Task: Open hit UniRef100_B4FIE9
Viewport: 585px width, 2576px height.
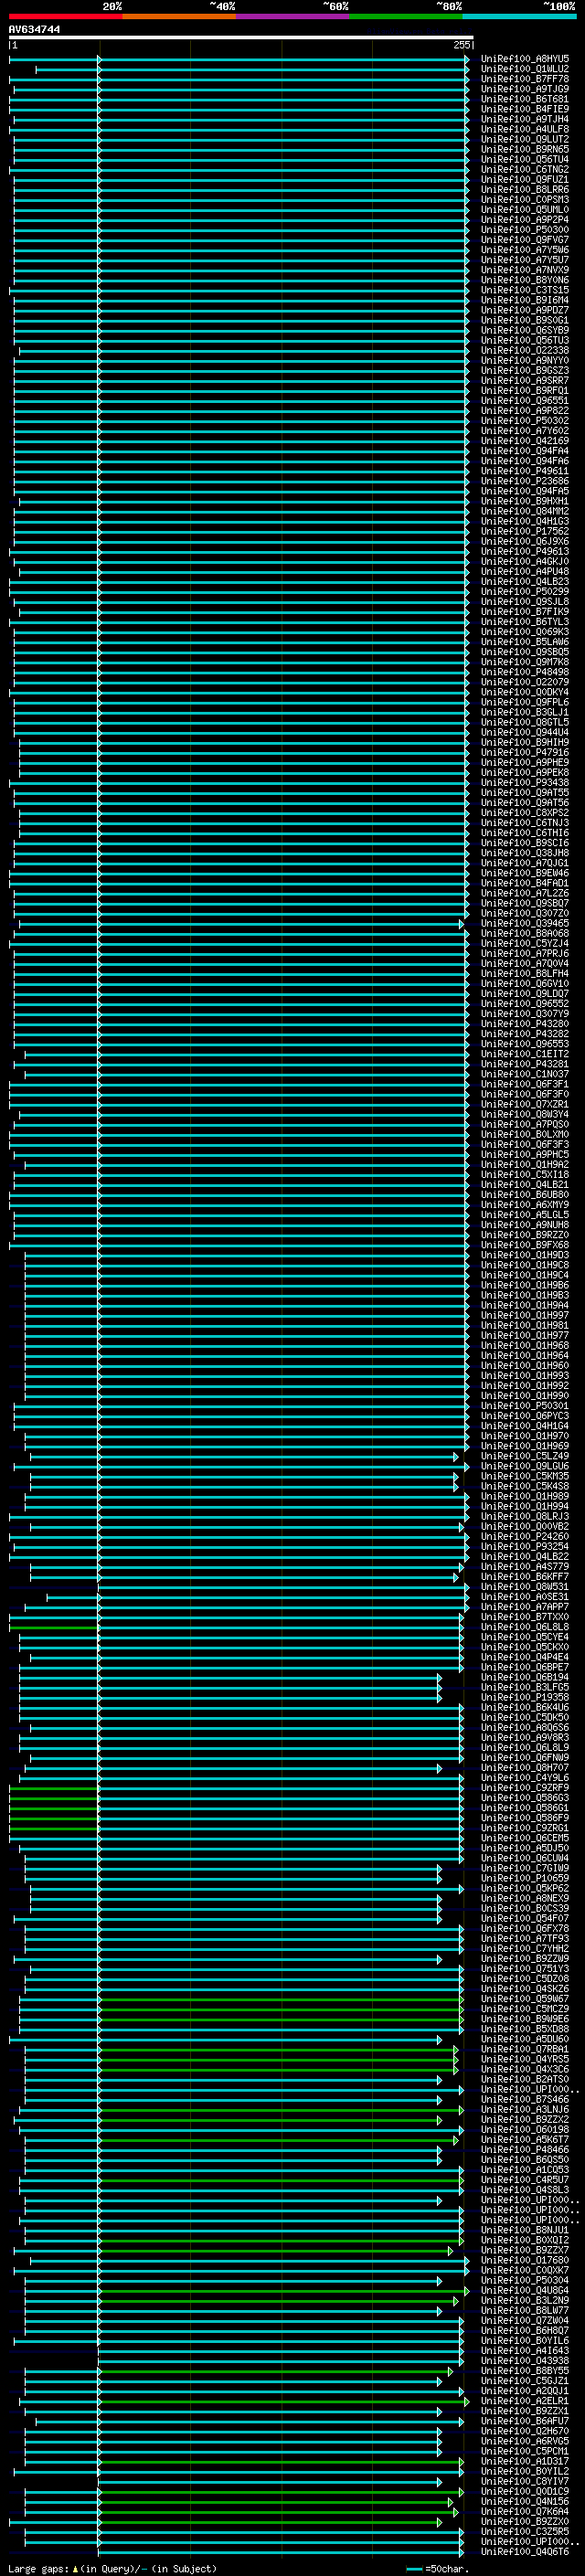Action: 525,109
